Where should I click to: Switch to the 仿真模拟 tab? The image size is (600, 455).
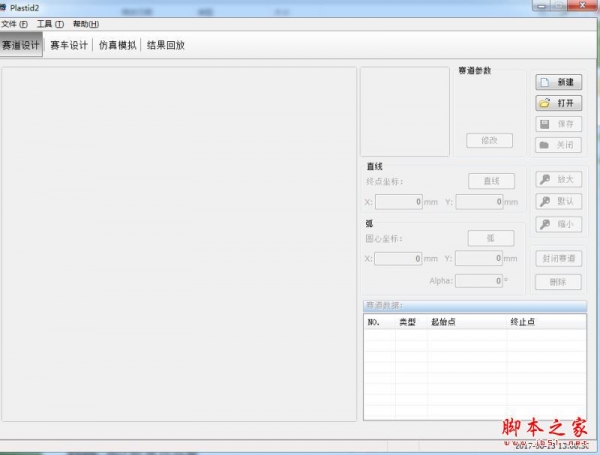117,45
